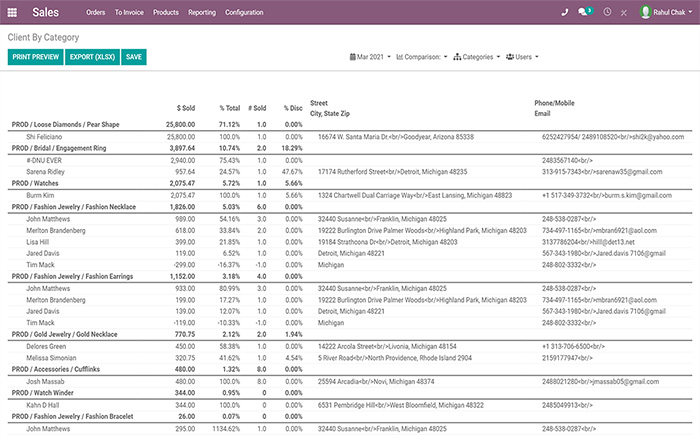Expand the Comparison dropdown
Viewport: 700px width, 435px height.
click(422, 57)
